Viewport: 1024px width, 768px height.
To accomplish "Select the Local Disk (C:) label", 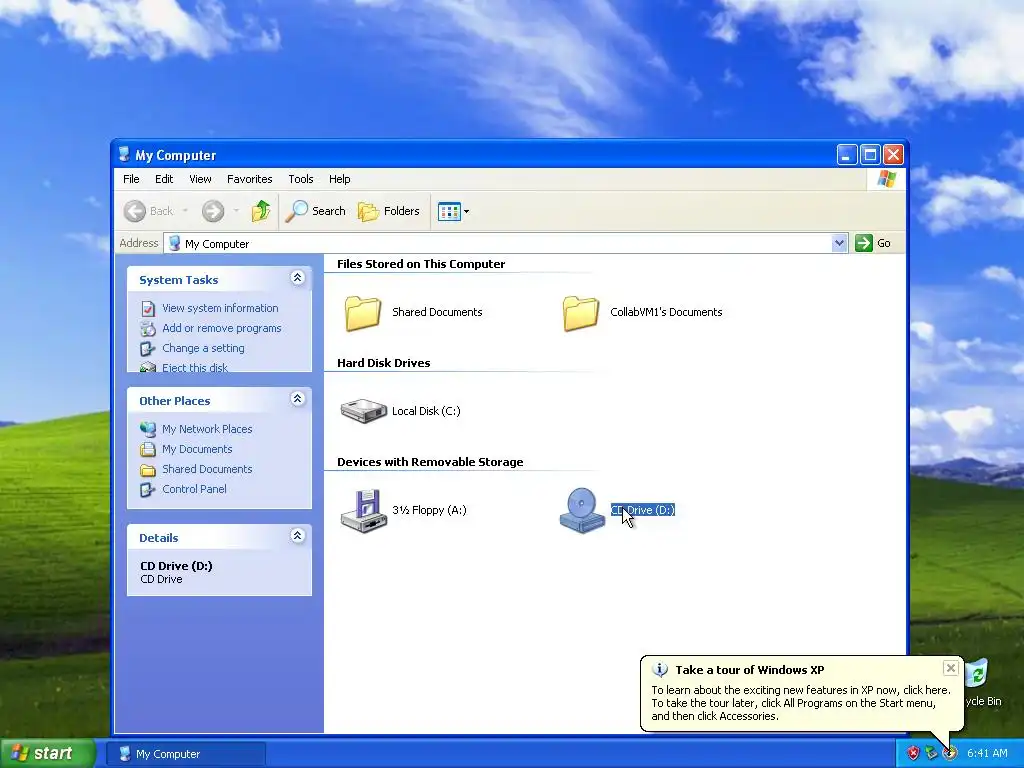I will 426,411.
